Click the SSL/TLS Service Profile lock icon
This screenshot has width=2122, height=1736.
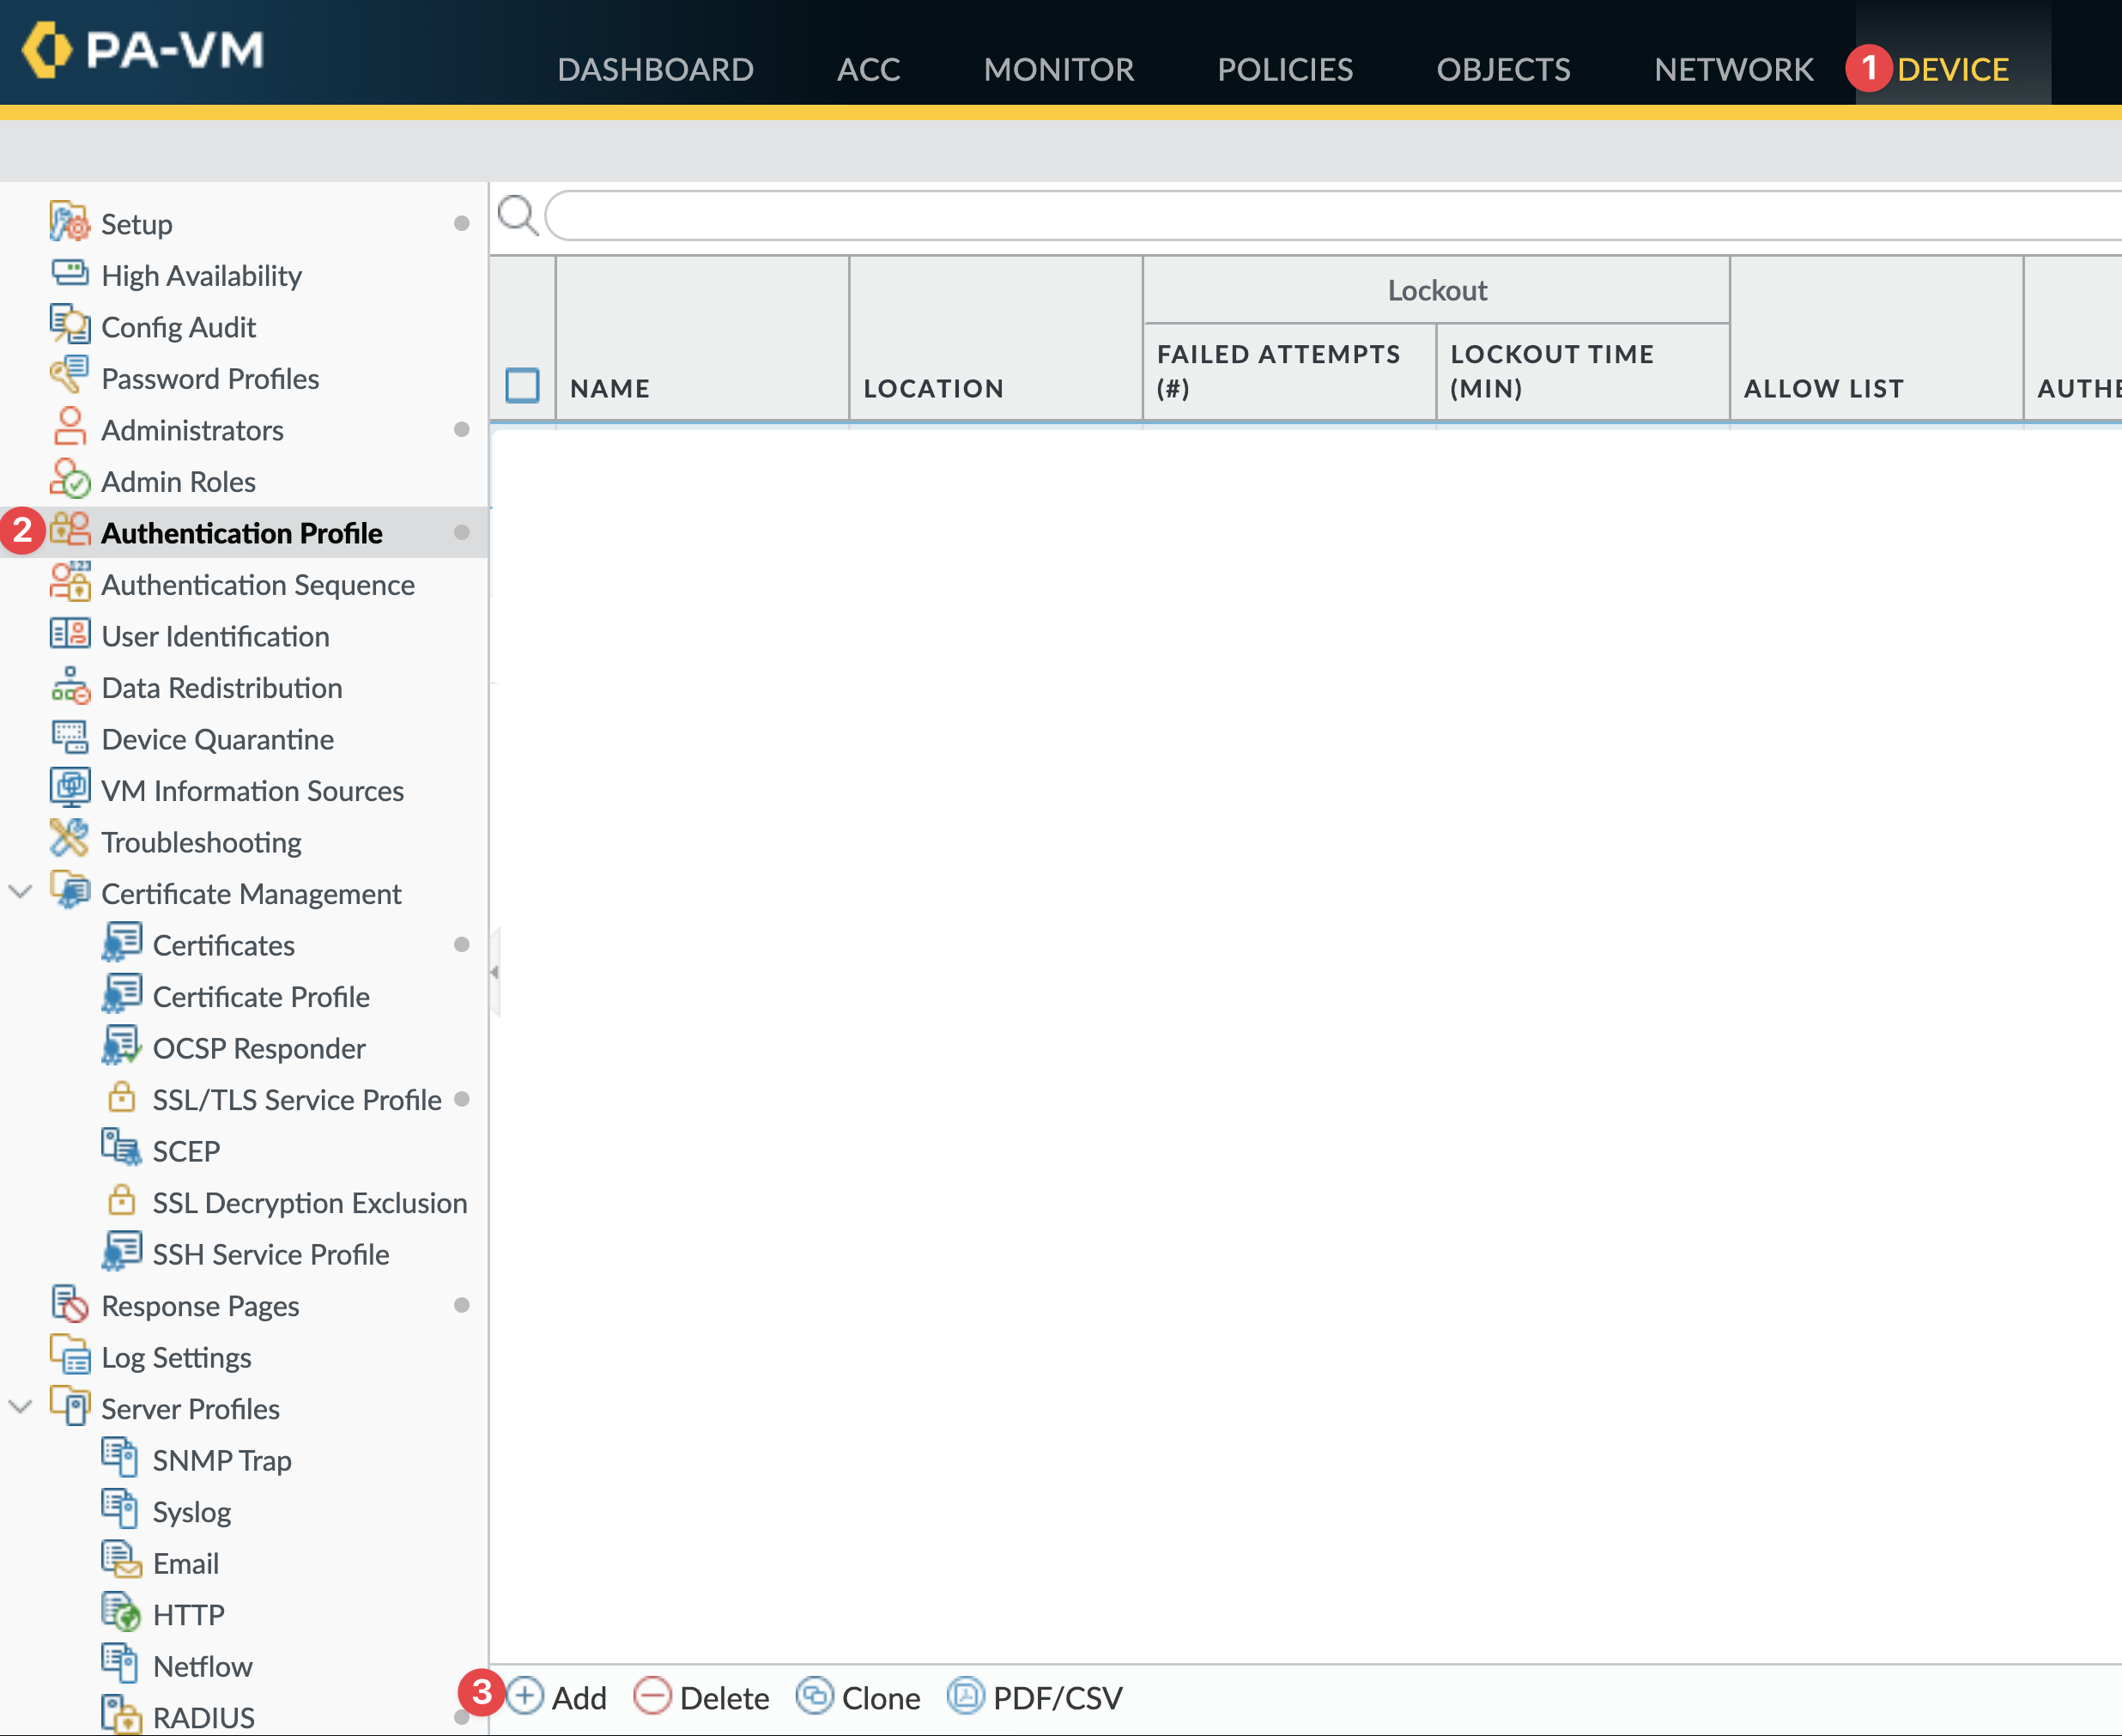[121, 1098]
